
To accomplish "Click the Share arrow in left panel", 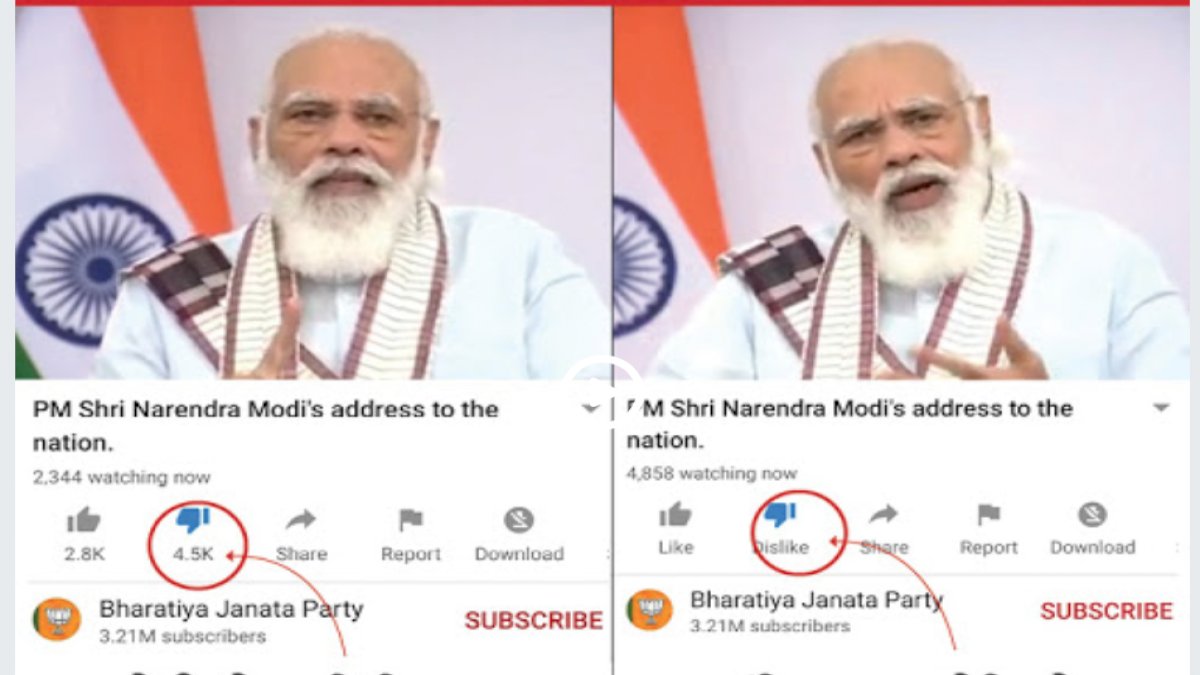I will [301, 520].
